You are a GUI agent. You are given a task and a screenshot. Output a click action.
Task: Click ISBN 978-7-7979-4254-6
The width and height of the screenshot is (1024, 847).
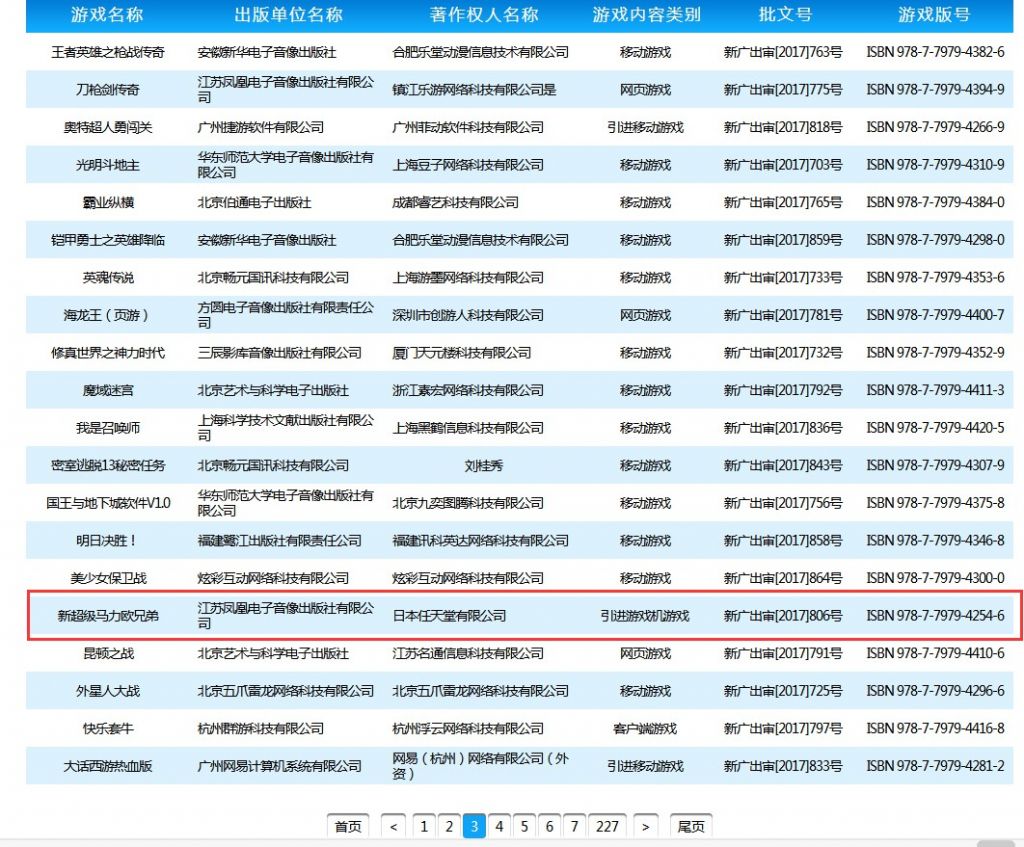tap(935, 616)
